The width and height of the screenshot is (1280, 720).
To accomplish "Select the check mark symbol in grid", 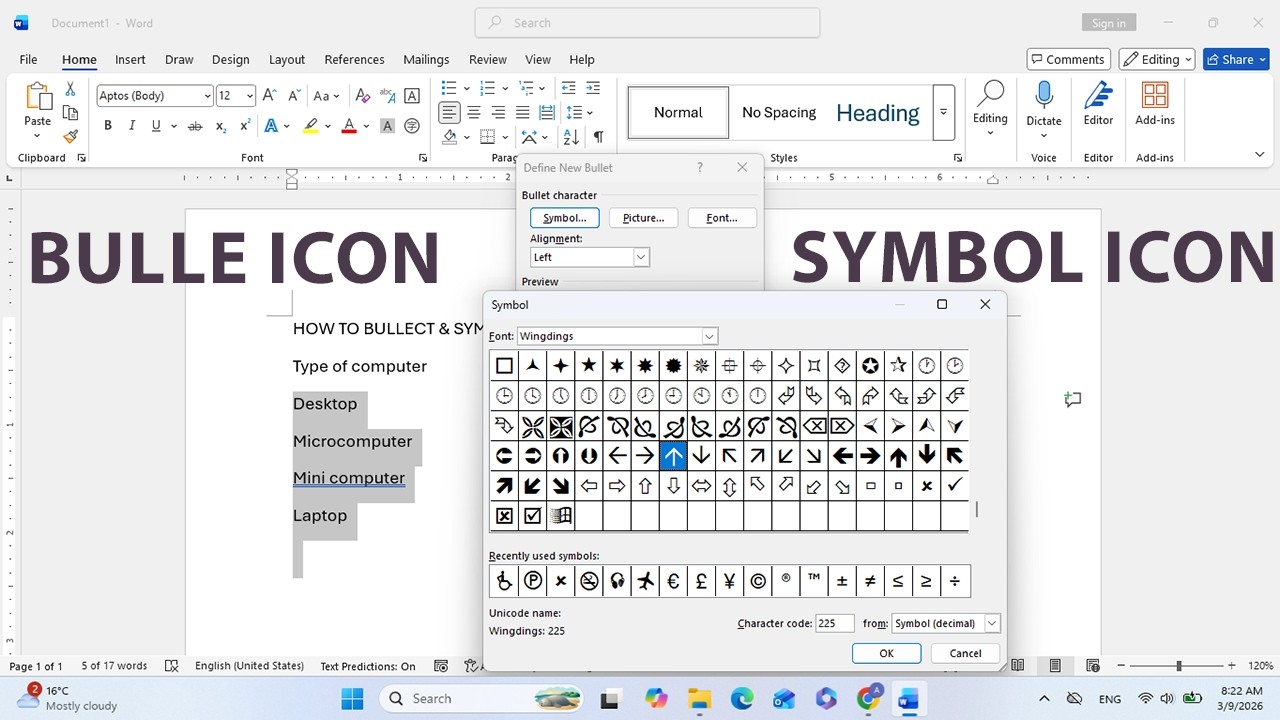I will coord(955,485).
